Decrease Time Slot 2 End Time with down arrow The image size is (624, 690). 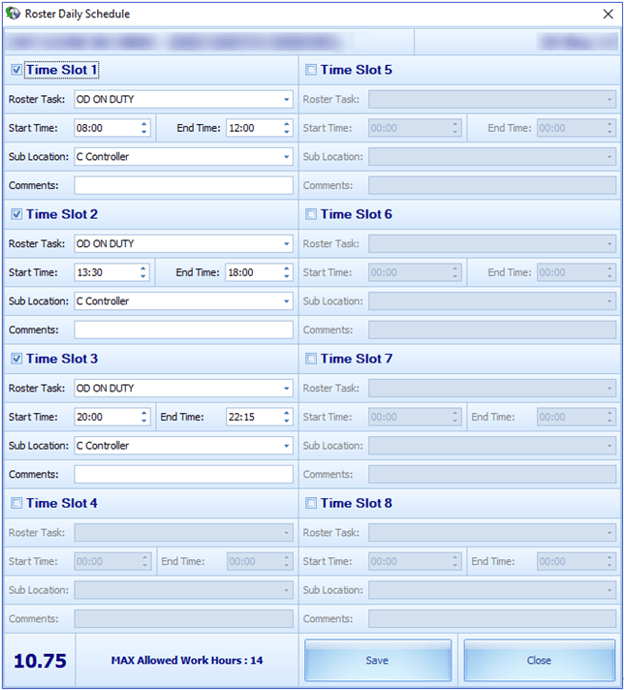click(x=286, y=276)
